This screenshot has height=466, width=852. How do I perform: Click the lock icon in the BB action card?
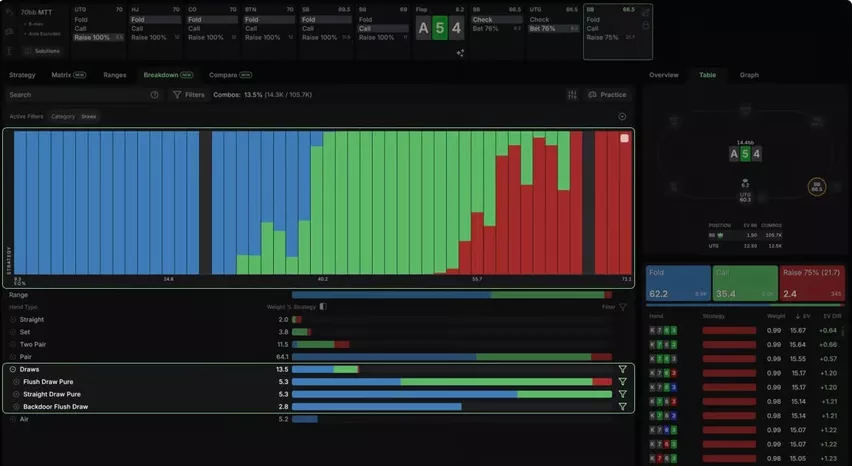pyautogui.click(x=646, y=25)
